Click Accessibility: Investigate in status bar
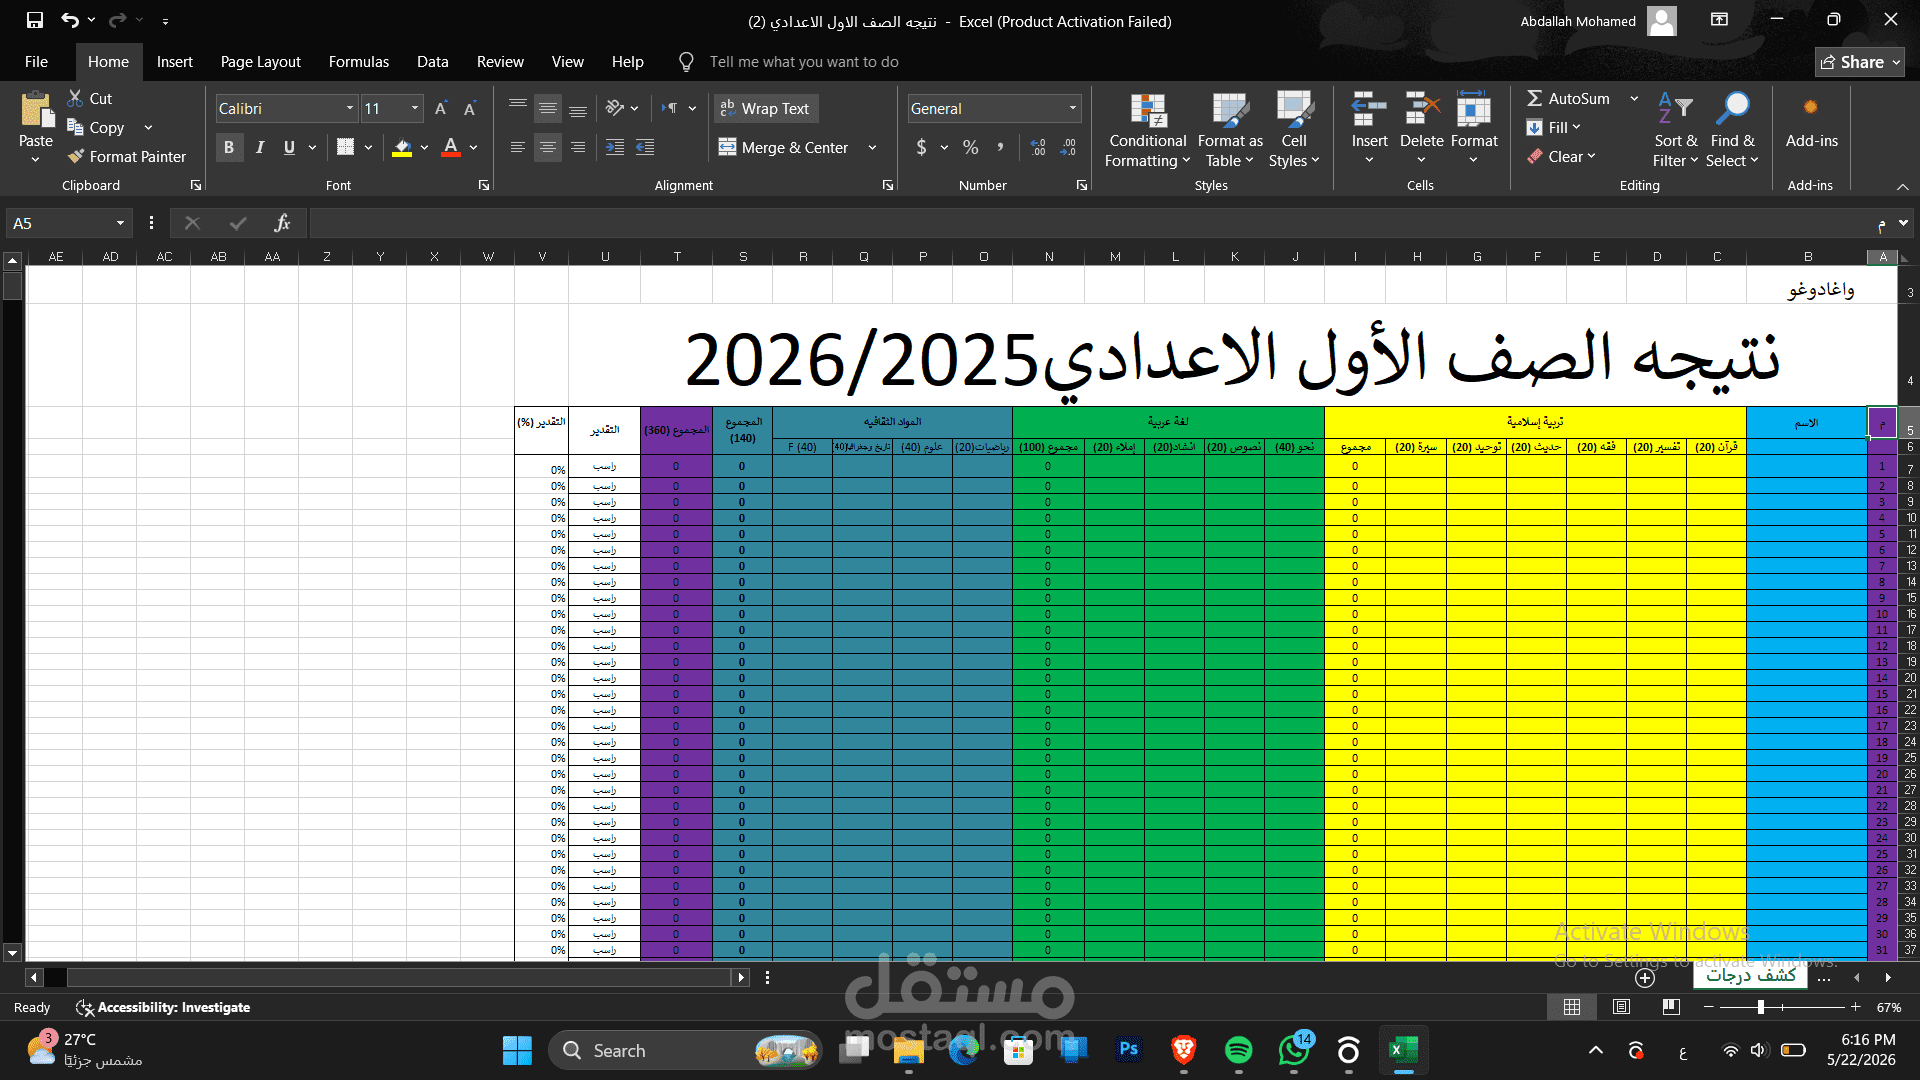 pyautogui.click(x=163, y=1007)
